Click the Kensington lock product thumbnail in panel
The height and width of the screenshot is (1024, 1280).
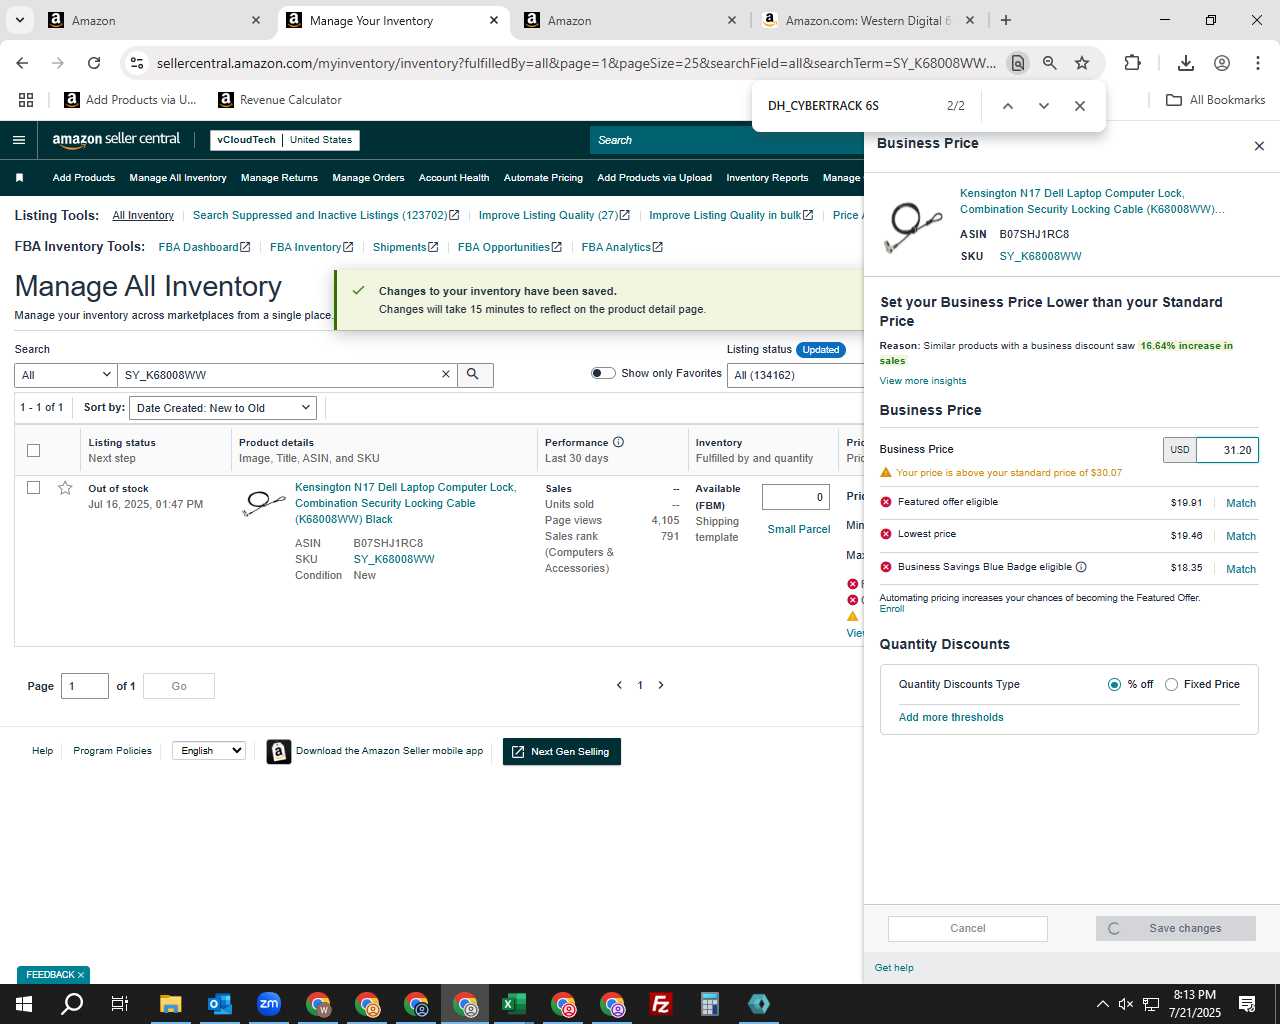(914, 226)
